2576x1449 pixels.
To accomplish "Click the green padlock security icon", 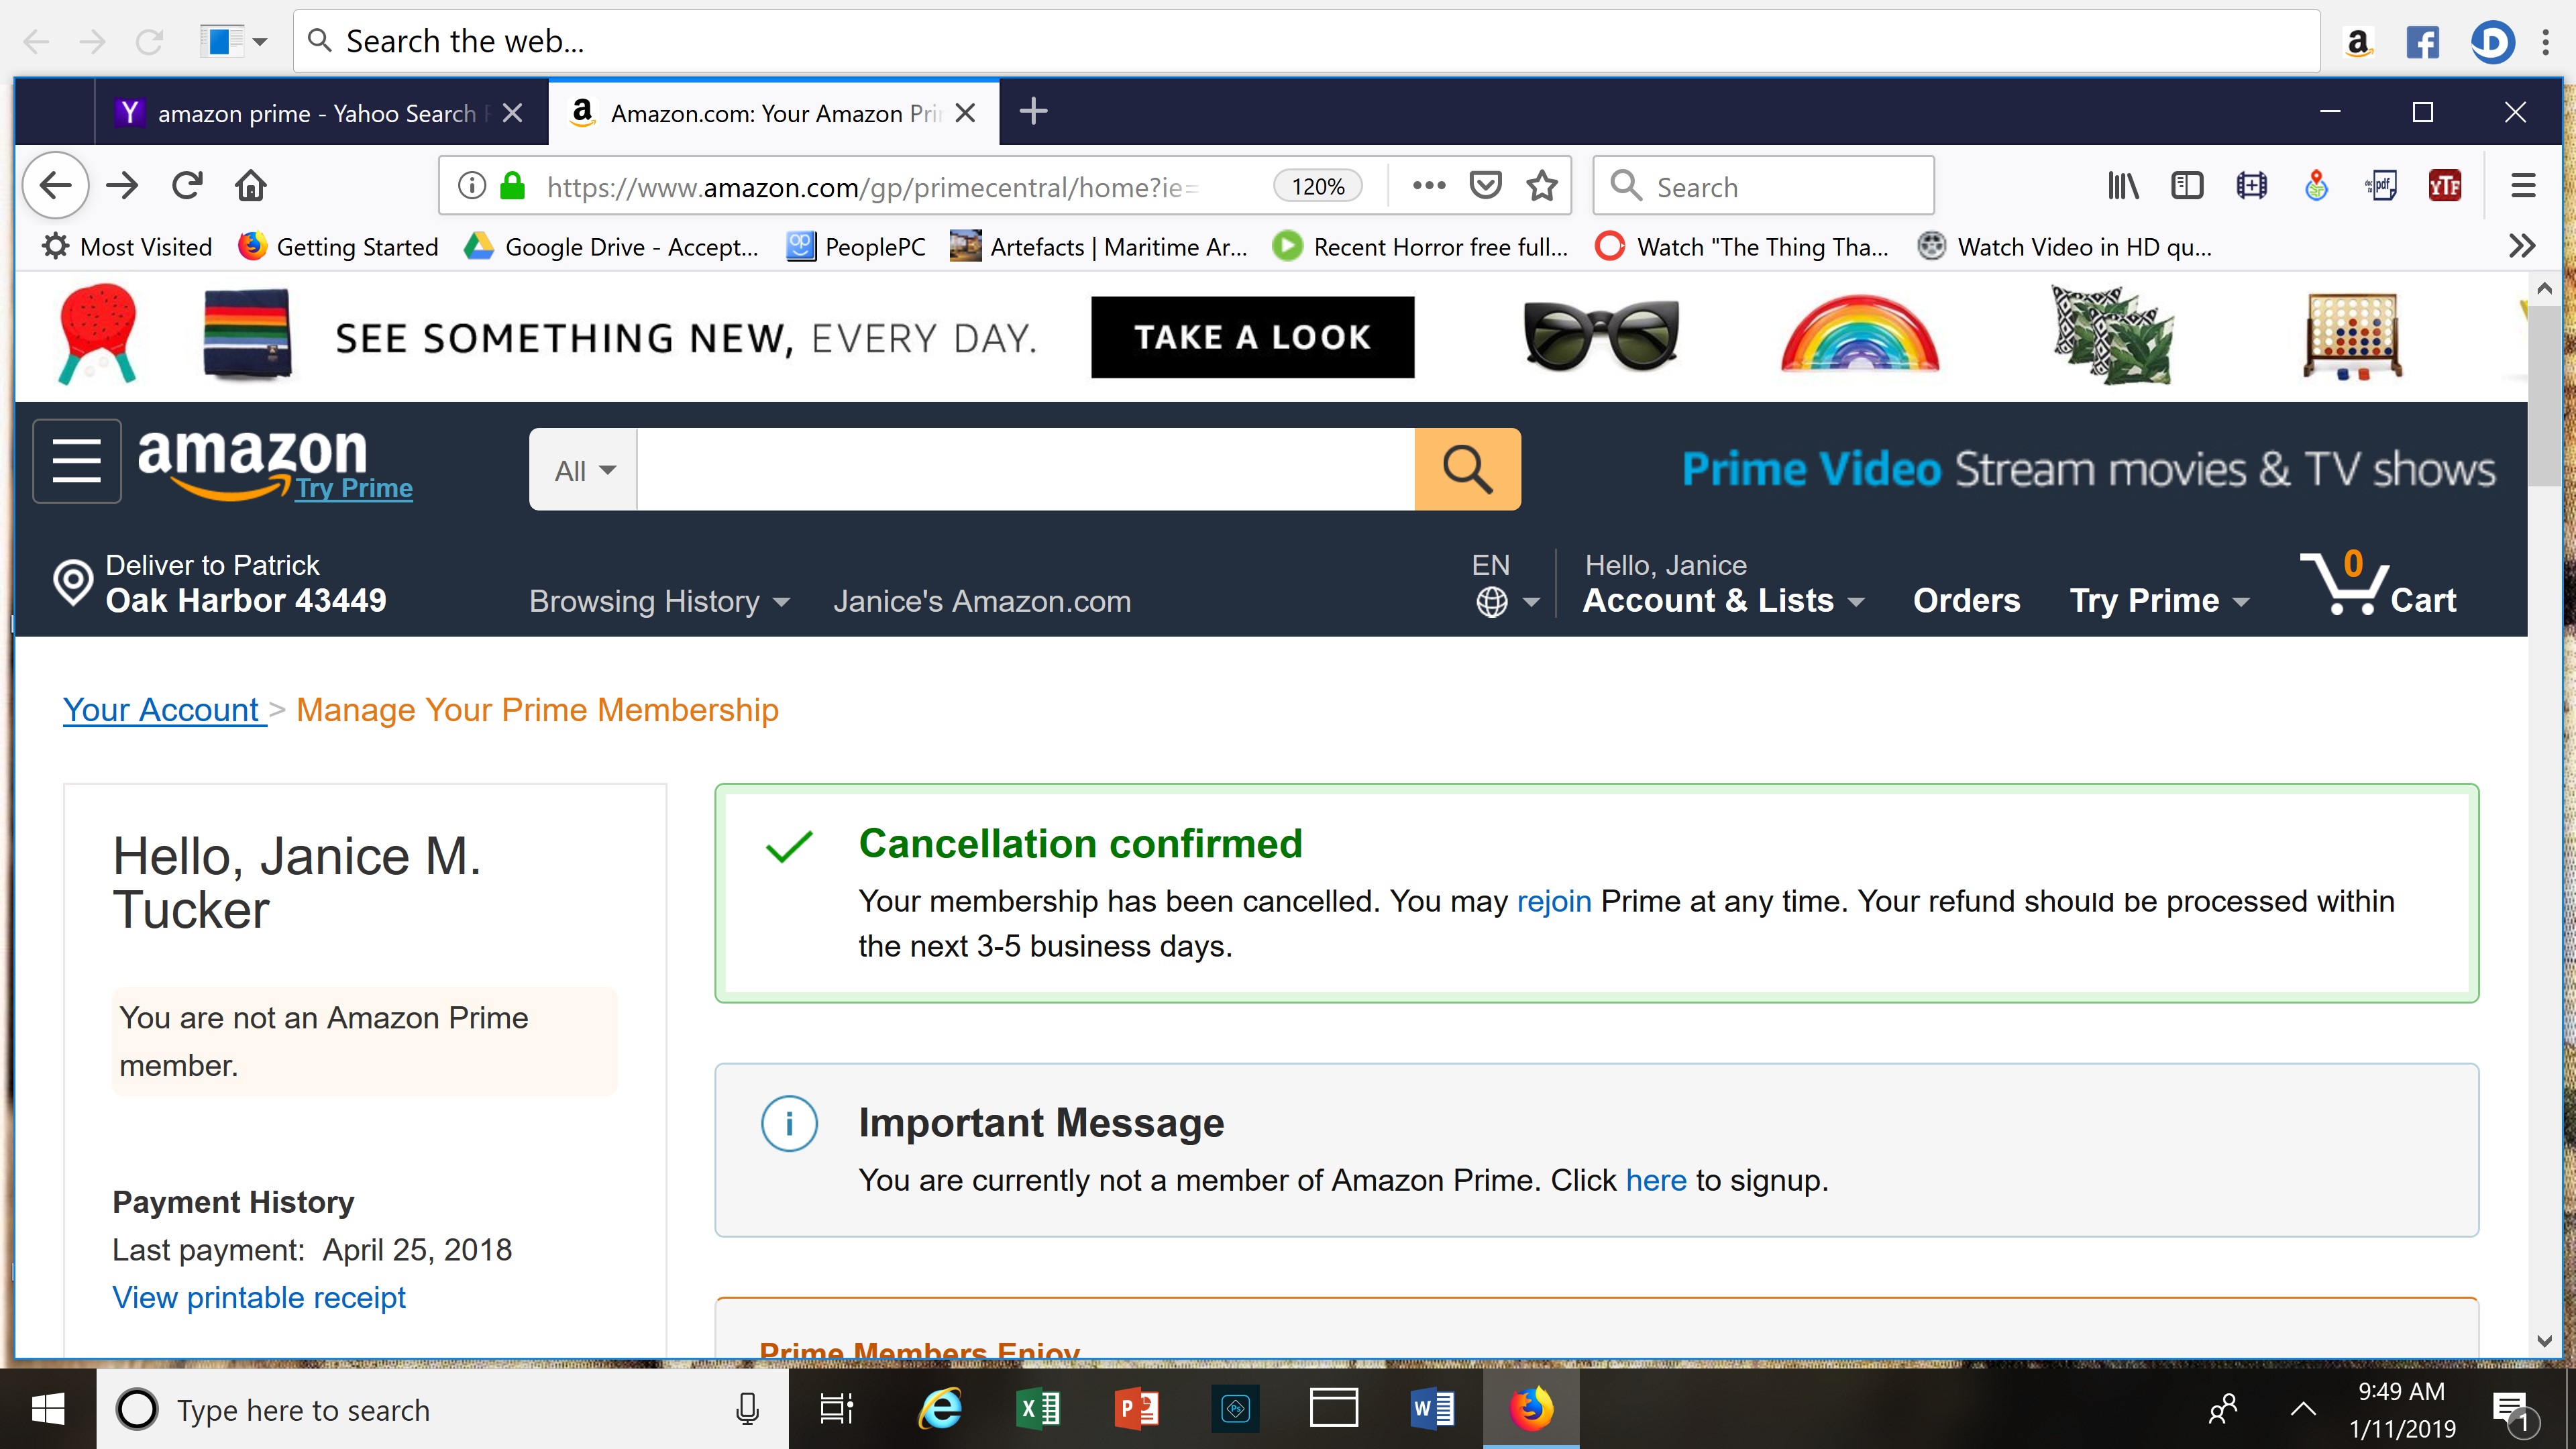I will (513, 186).
